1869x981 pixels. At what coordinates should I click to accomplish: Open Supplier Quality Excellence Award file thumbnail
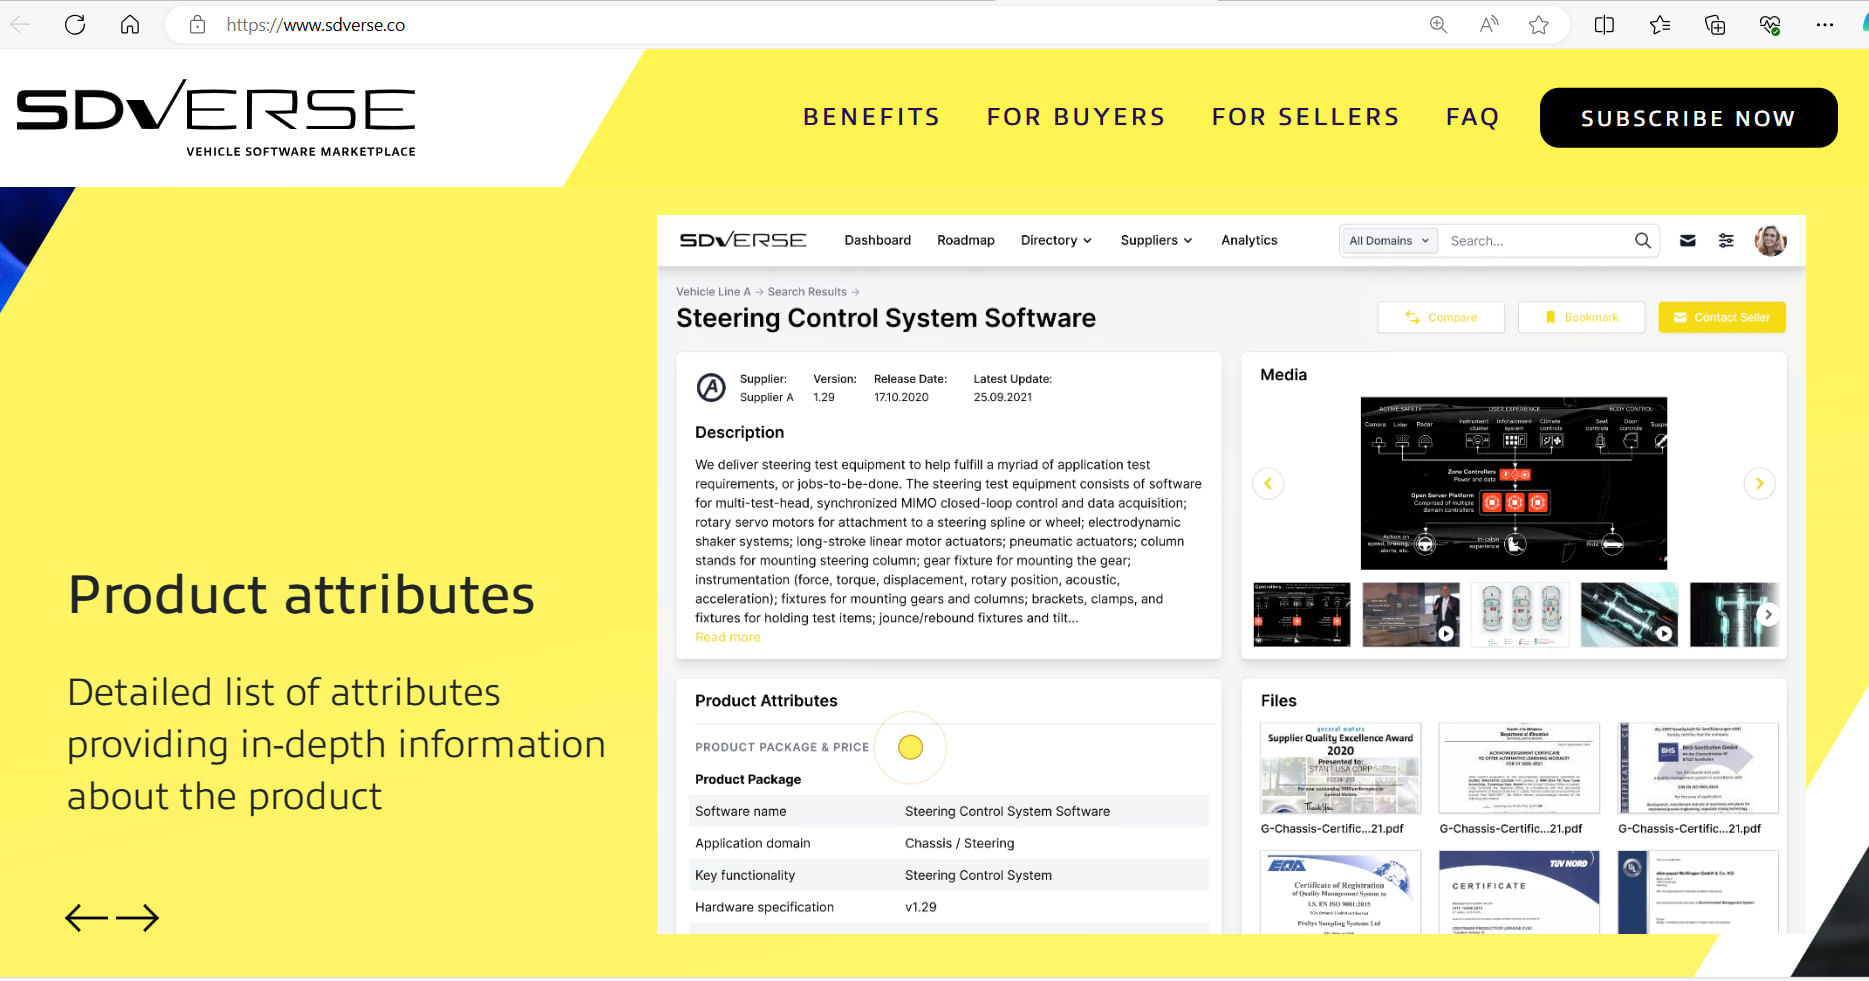coord(1340,768)
